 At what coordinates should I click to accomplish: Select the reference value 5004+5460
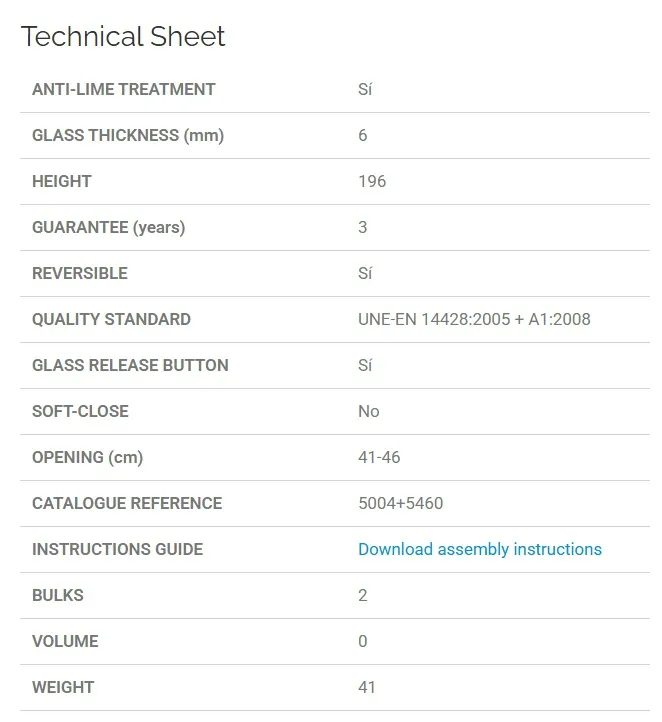pos(401,503)
